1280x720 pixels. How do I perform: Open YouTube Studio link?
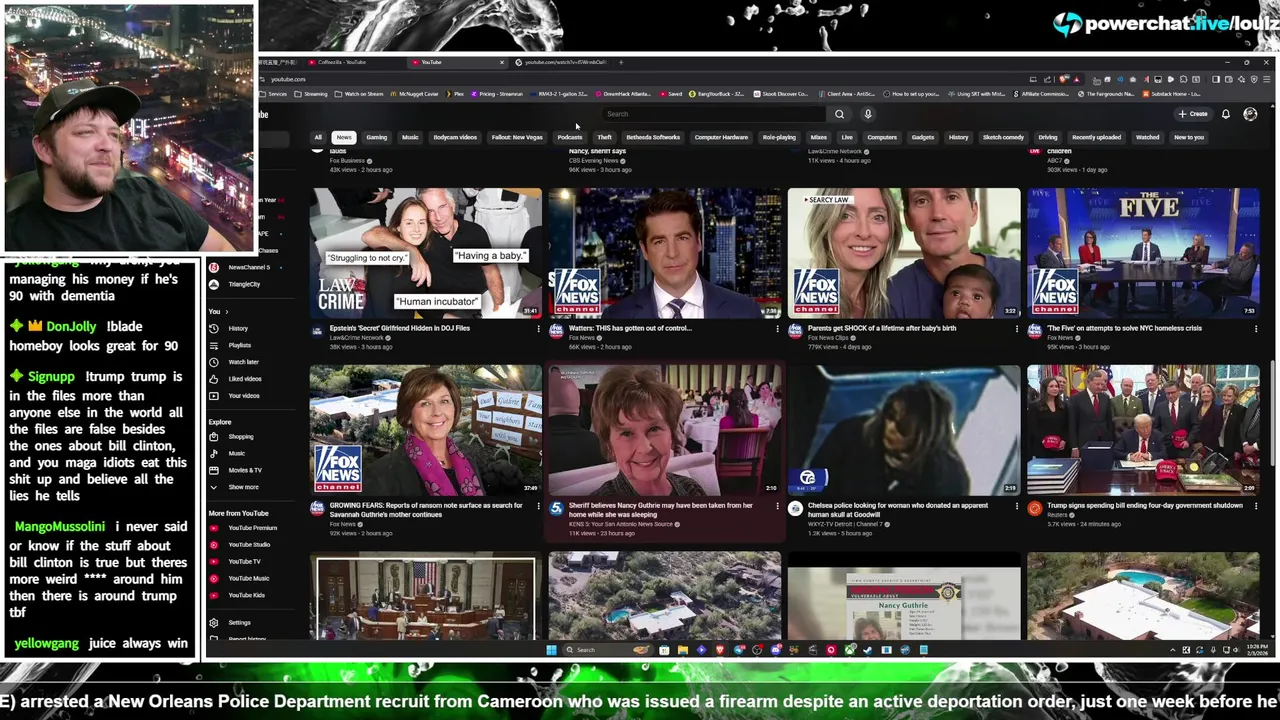(249, 545)
